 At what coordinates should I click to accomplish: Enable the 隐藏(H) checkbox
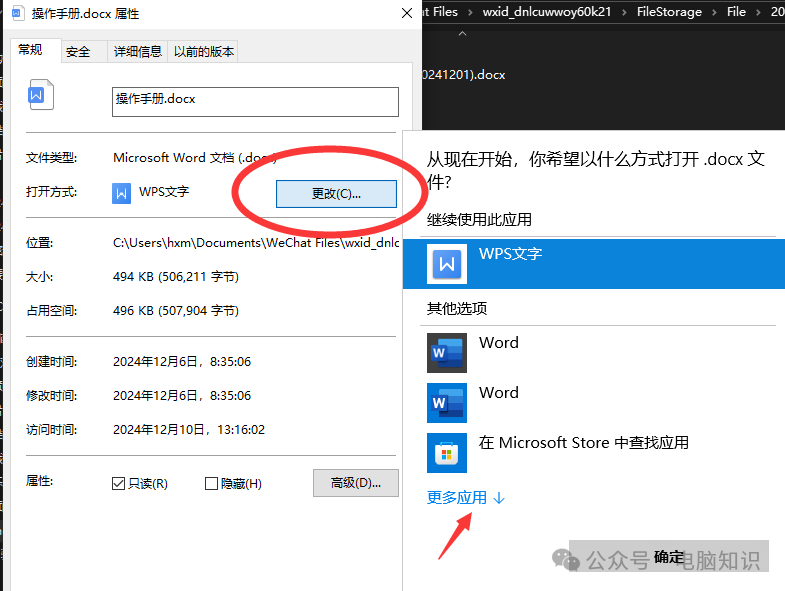[x=211, y=483]
